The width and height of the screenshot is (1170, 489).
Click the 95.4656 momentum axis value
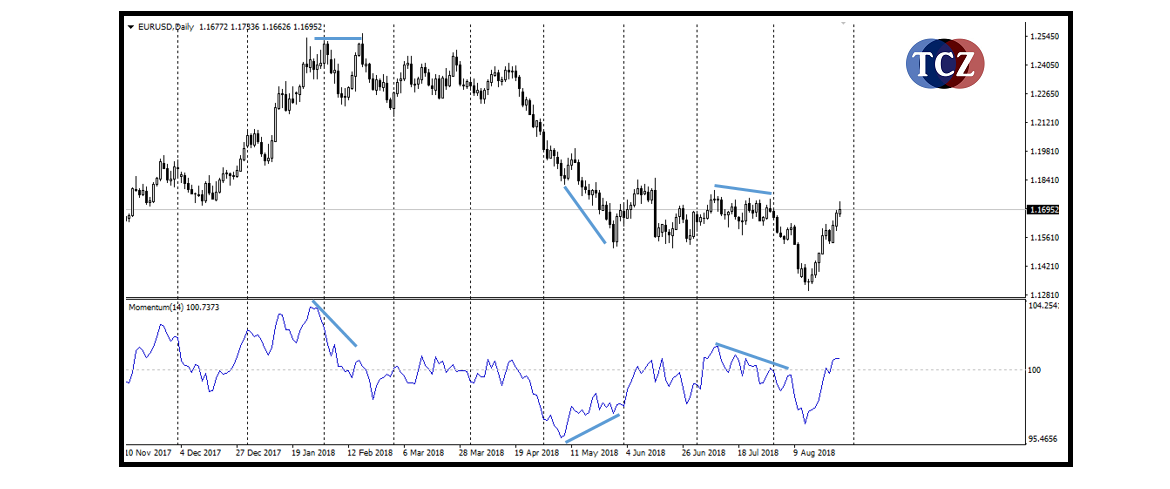(x=1044, y=439)
